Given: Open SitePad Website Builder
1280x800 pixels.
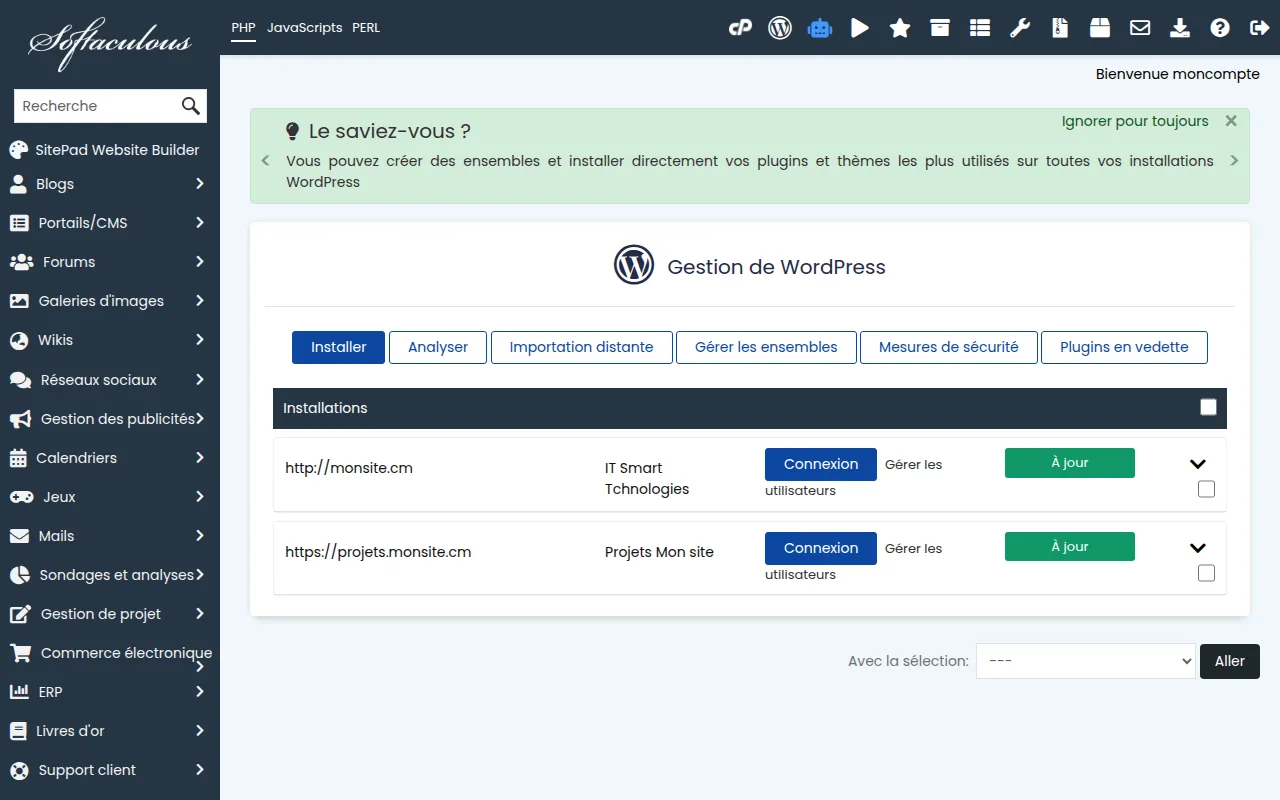Looking at the screenshot, I should [x=105, y=150].
